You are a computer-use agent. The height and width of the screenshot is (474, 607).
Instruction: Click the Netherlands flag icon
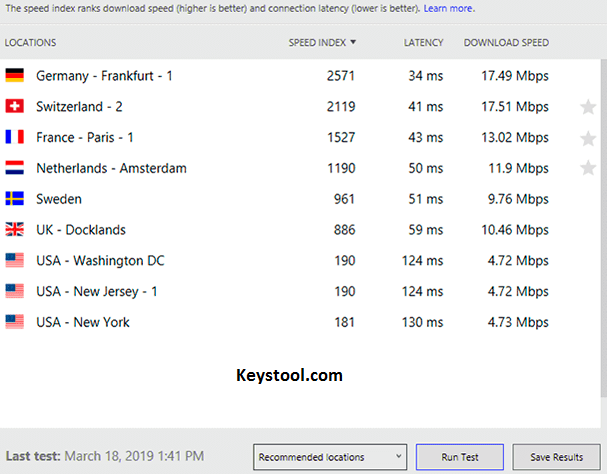point(15,168)
